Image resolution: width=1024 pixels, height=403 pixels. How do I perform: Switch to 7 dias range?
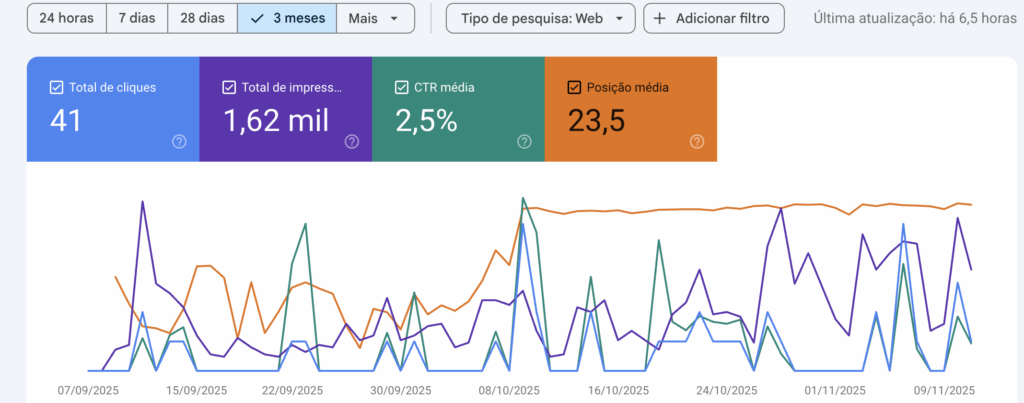(x=136, y=18)
